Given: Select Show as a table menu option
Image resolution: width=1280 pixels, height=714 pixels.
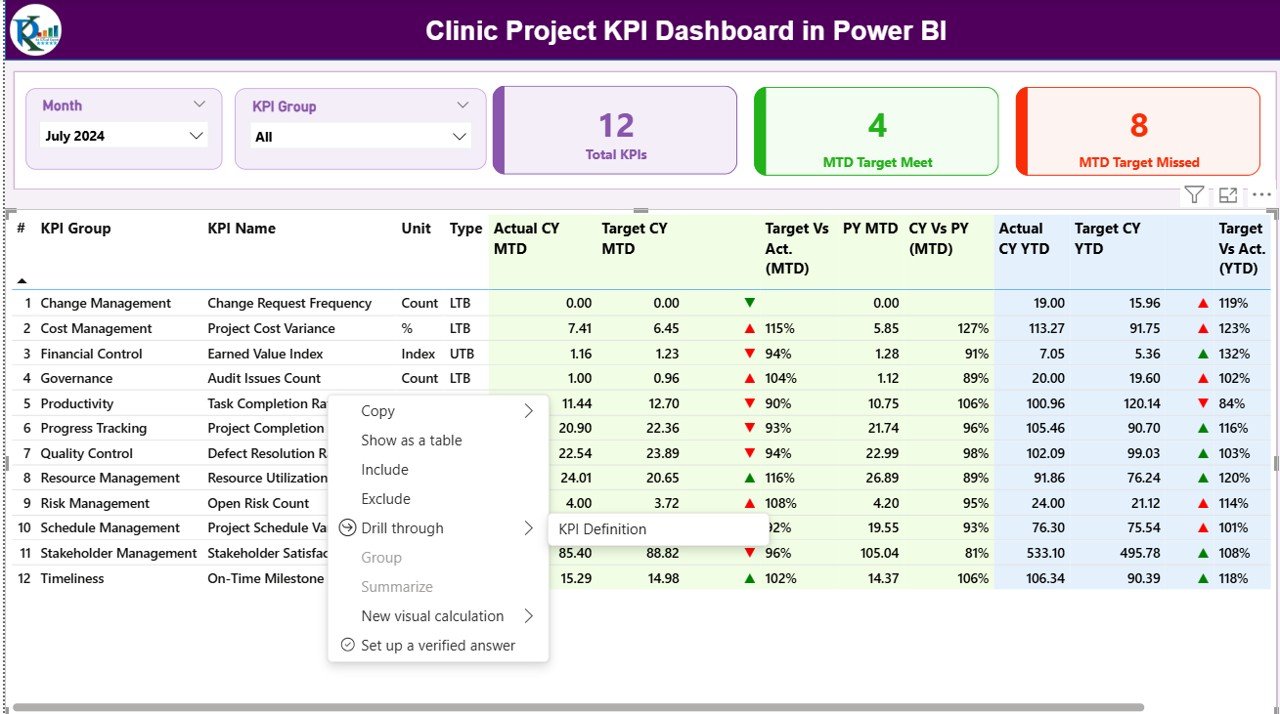Looking at the screenshot, I should (411, 440).
